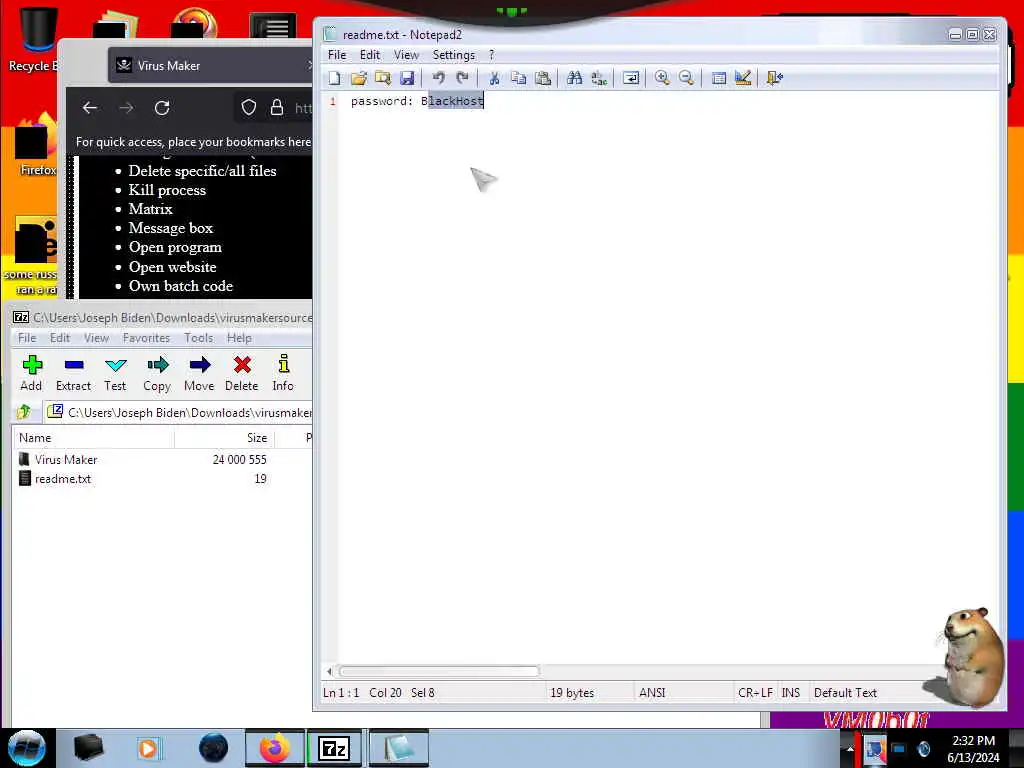Reload the page in Firefox
1024x768 pixels.
tap(162, 108)
